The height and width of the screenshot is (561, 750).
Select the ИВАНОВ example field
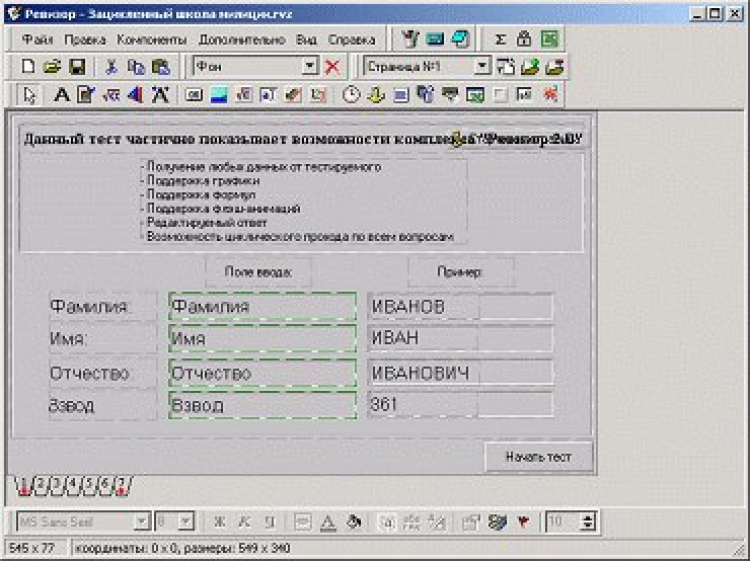(x=460, y=306)
